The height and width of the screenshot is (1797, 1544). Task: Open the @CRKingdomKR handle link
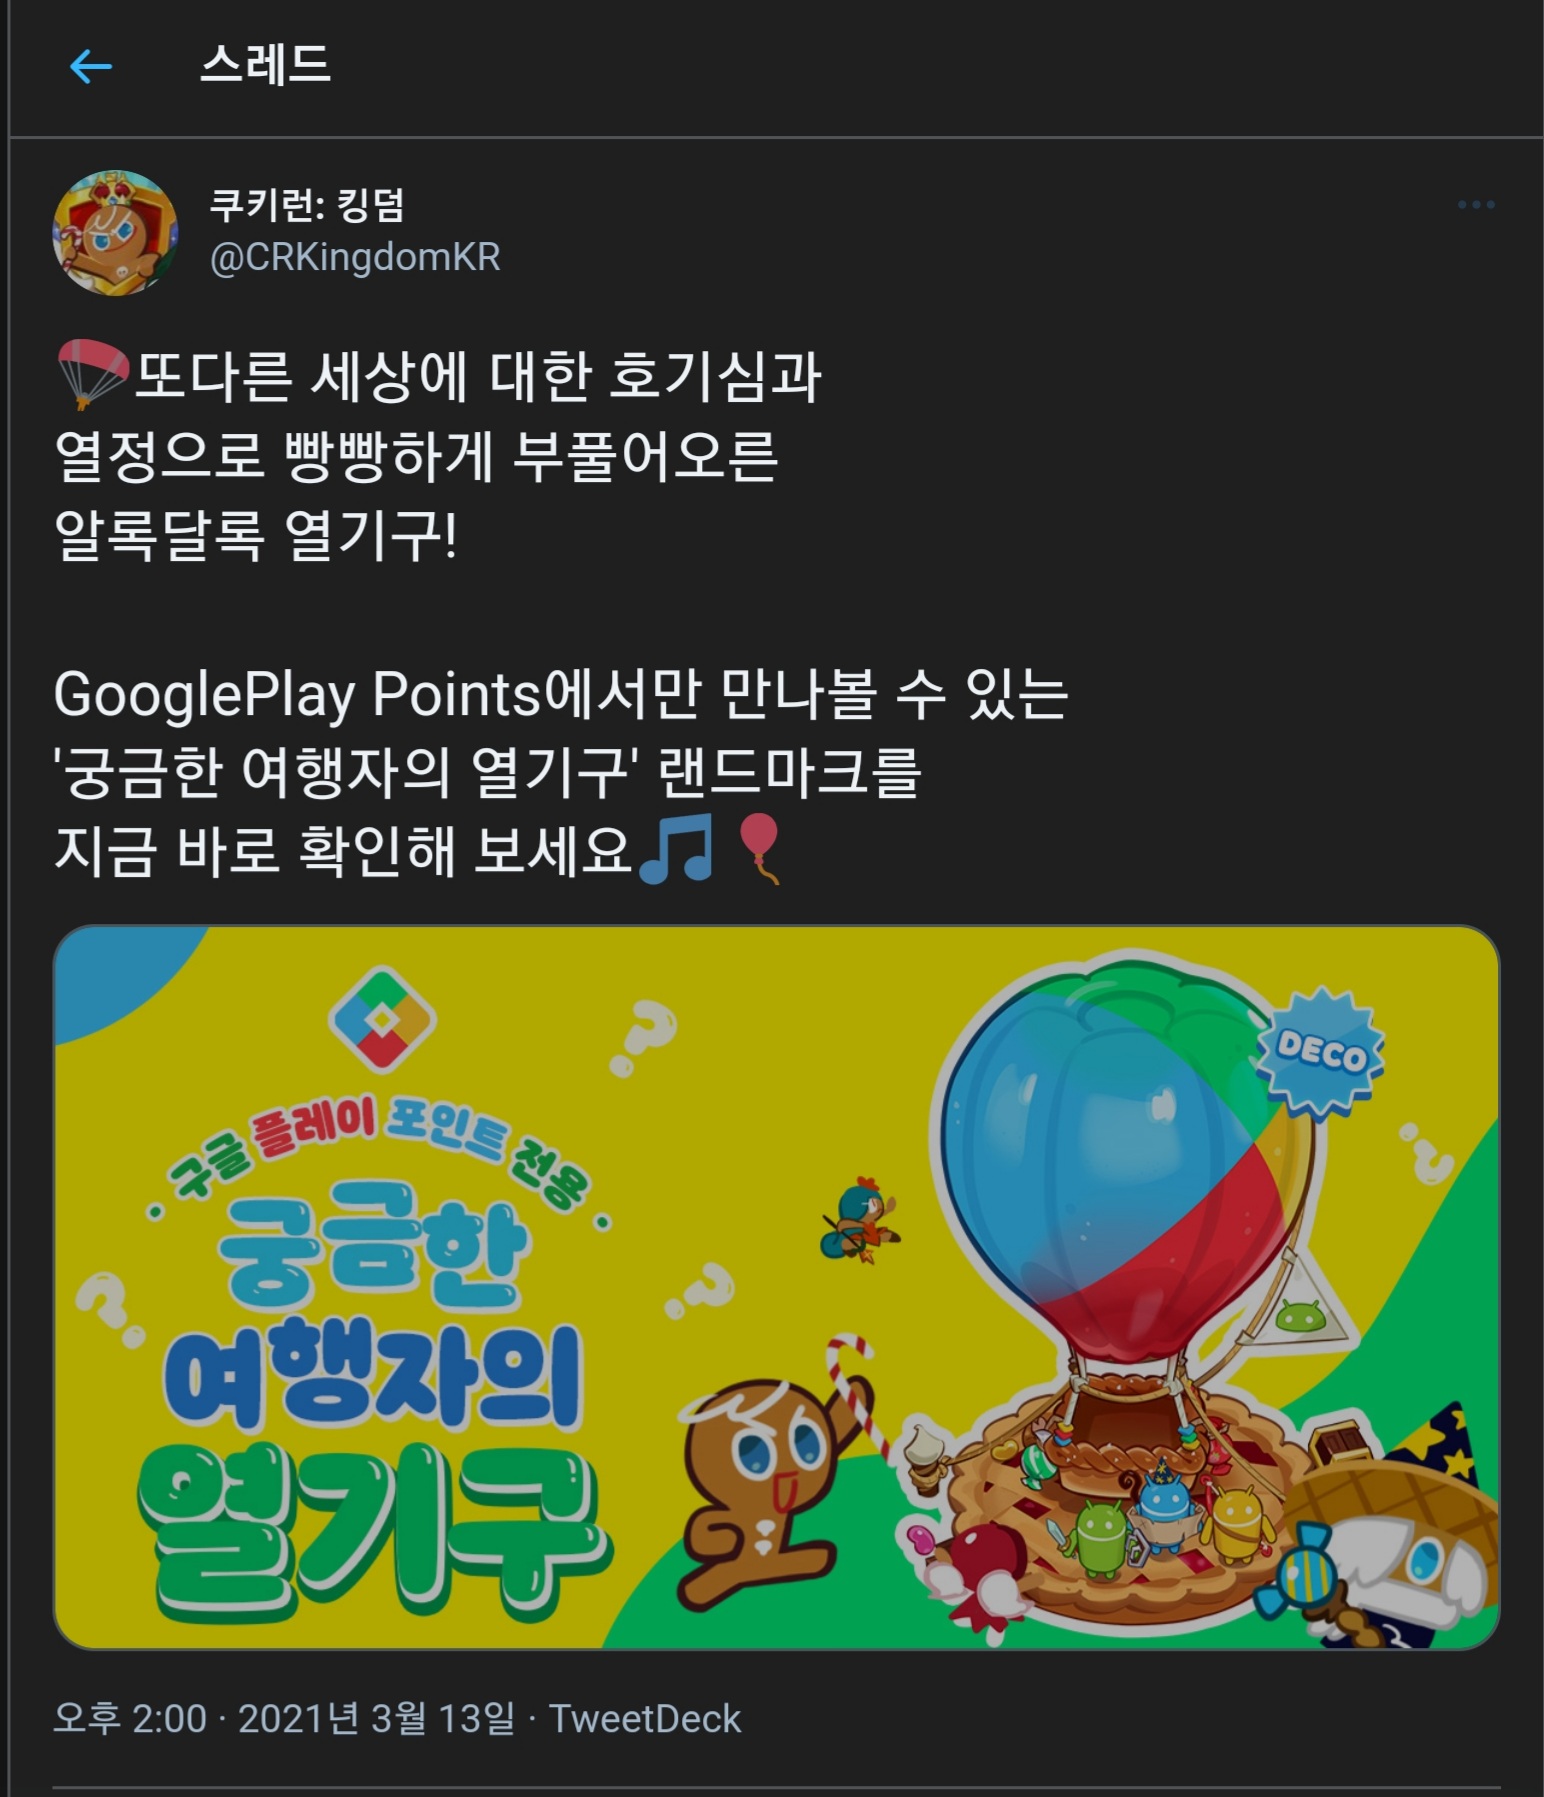pos(355,257)
